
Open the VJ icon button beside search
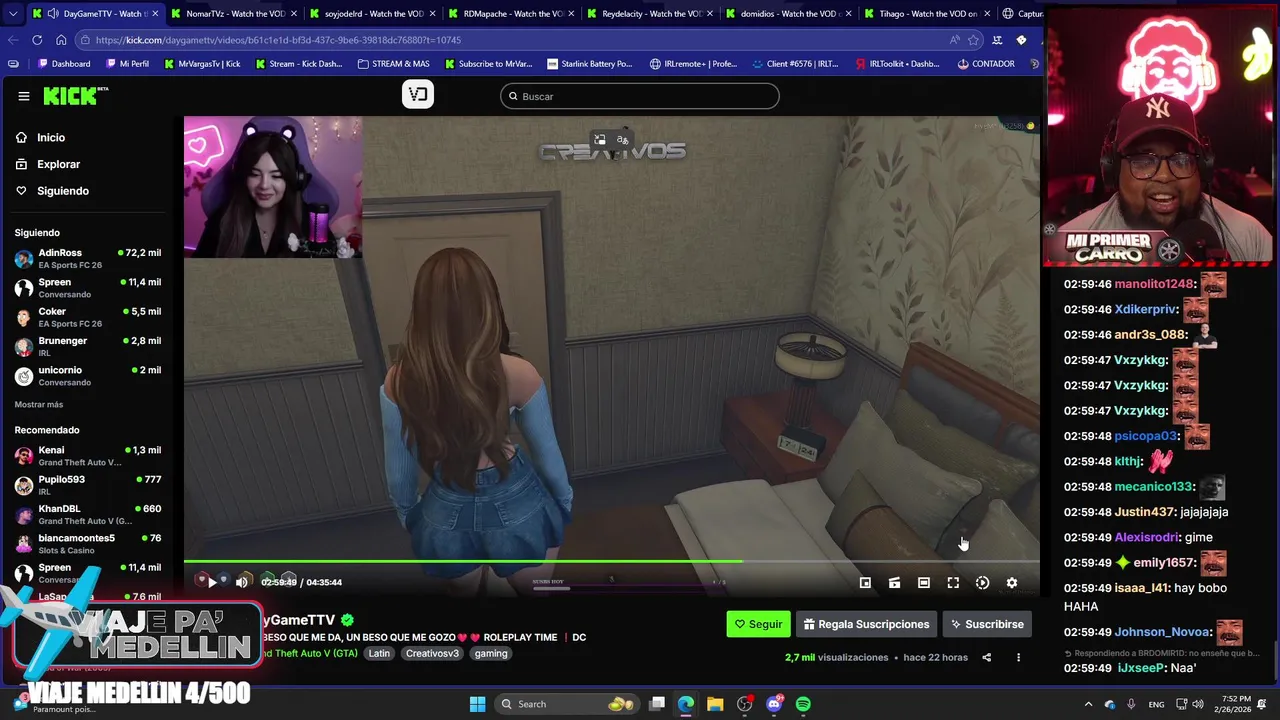pos(418,95)
